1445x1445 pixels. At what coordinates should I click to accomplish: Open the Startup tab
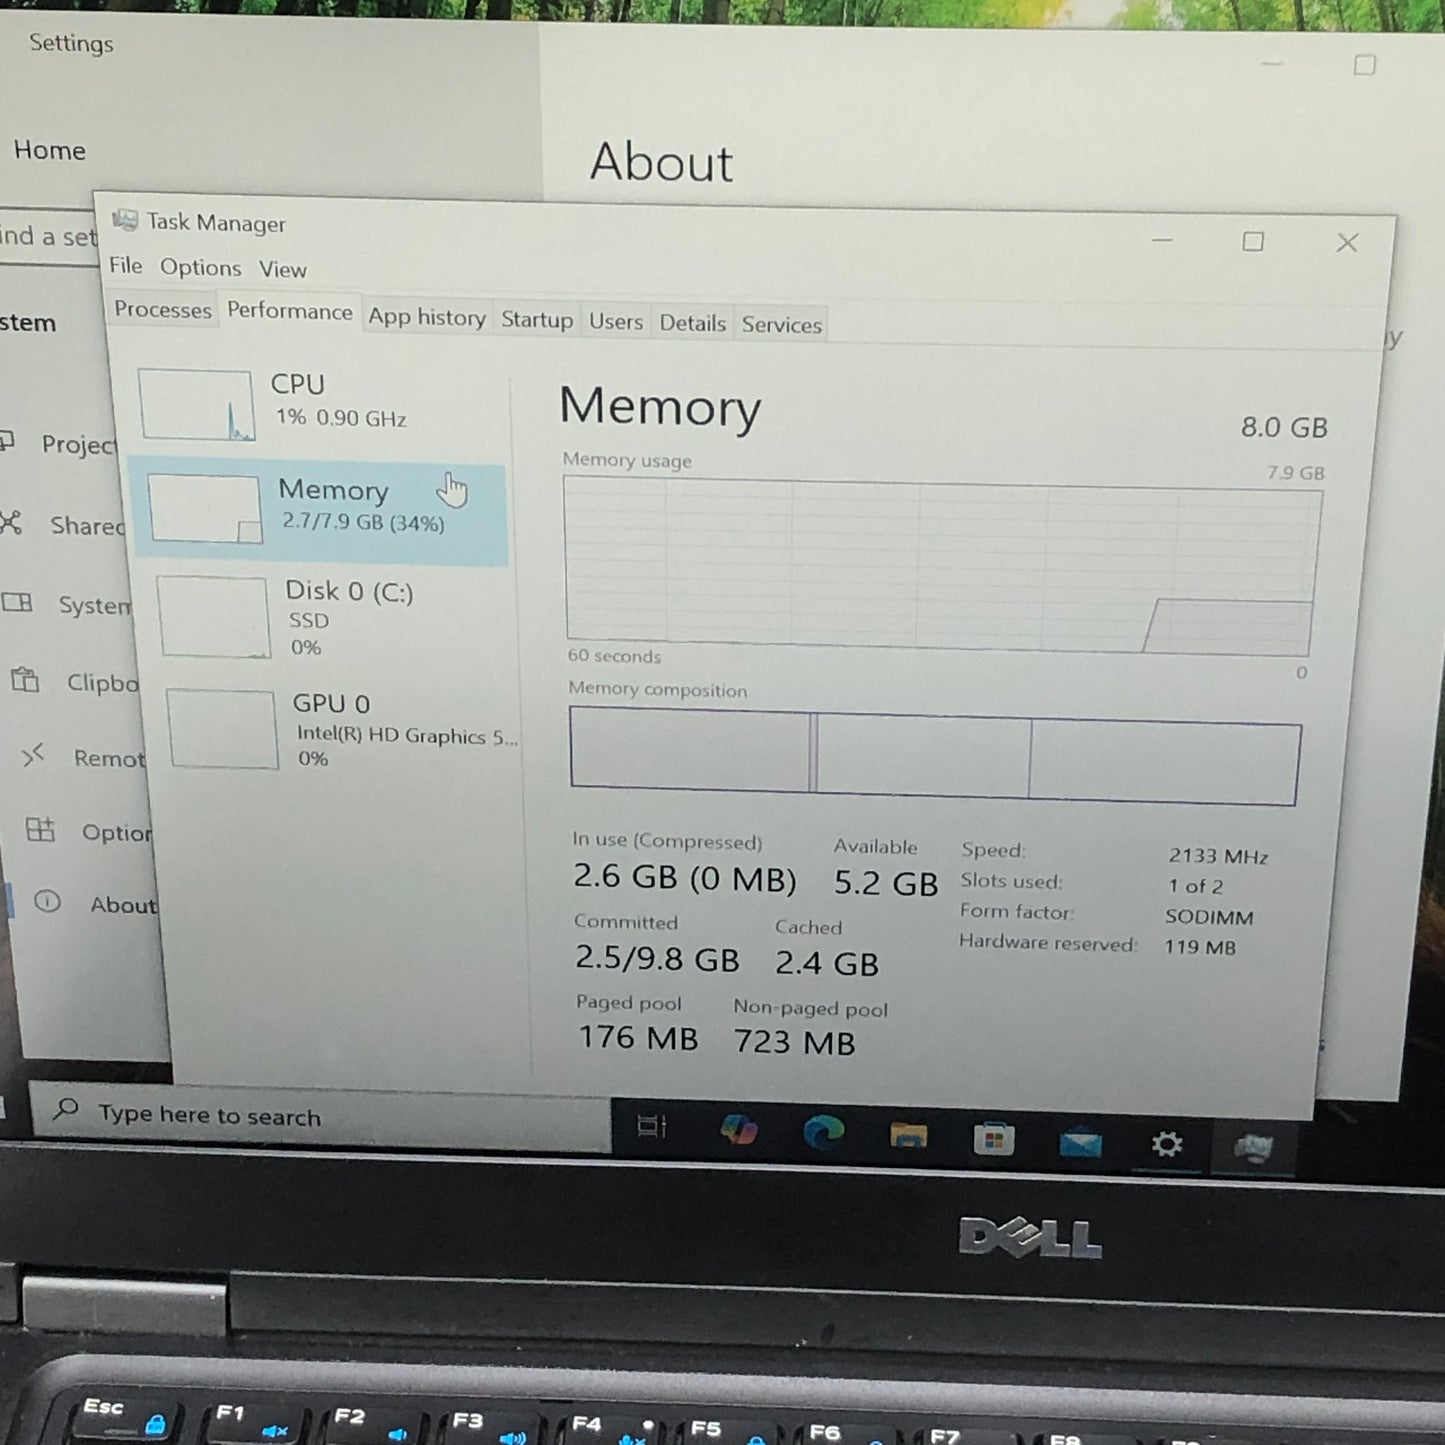536,319
